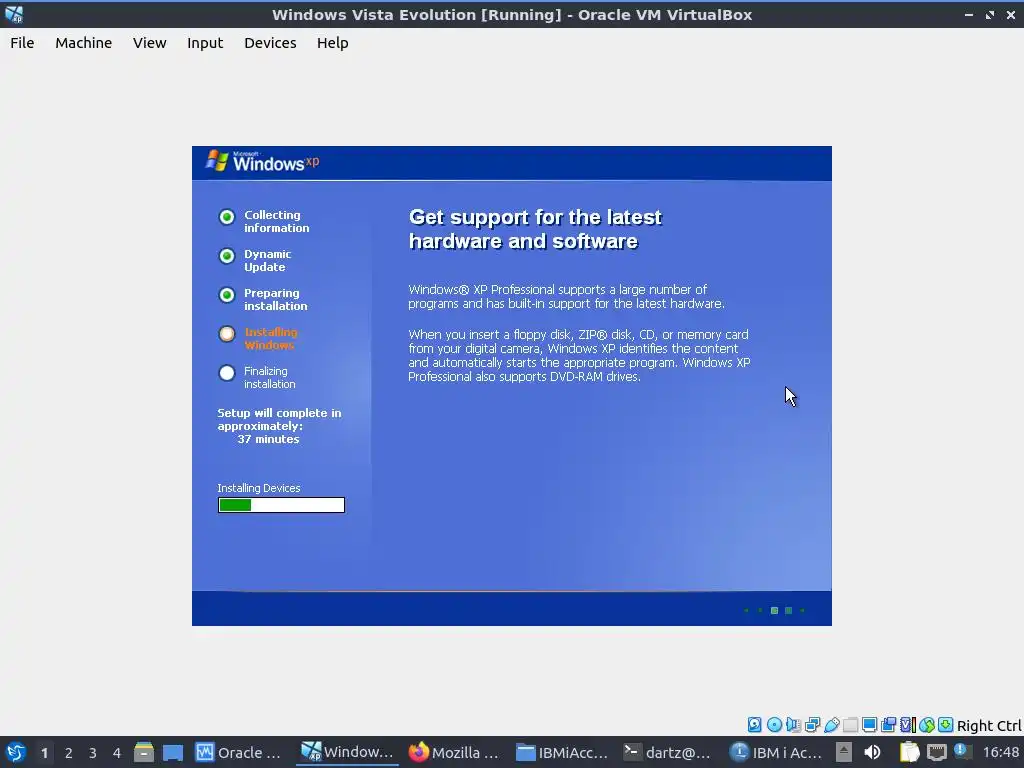Click the green setup activity squares
The width and height of the screenshot is (1024, 768).
(775, 611)
